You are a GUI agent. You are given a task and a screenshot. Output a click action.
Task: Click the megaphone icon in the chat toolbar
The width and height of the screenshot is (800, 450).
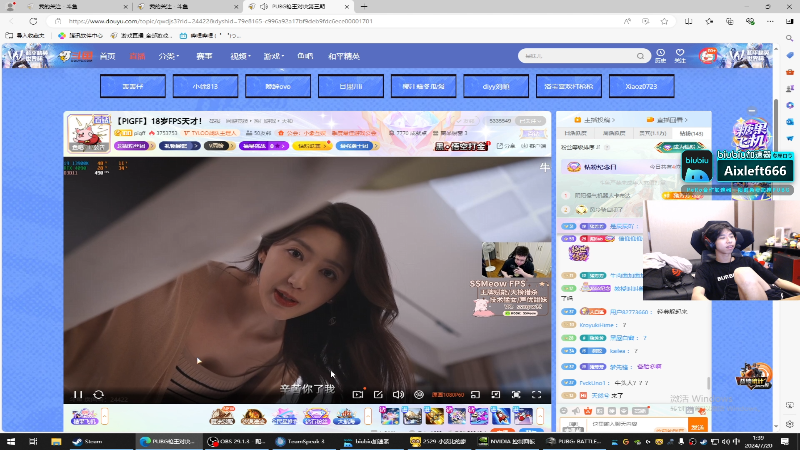tap(576, 411)
